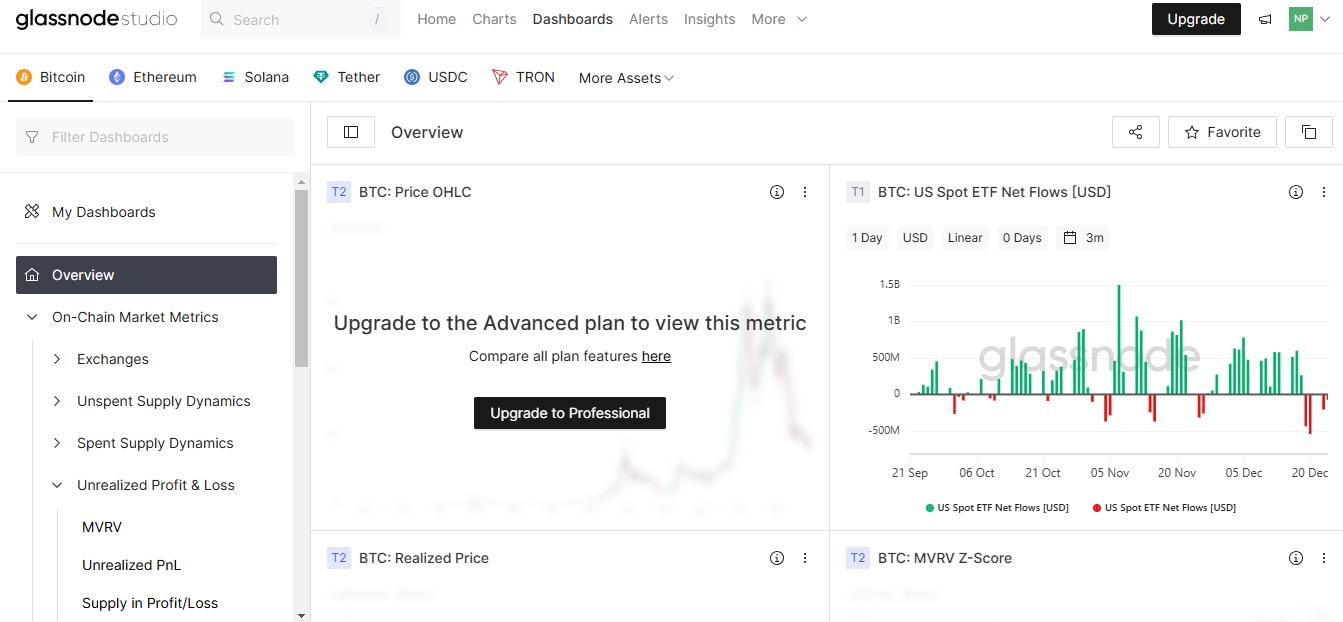Image resolution: width=1343 pixels, height=622 pixels.
Task: Open the 1 Day resolution selector
Action: pyautogui.click(x=867, y=238)
